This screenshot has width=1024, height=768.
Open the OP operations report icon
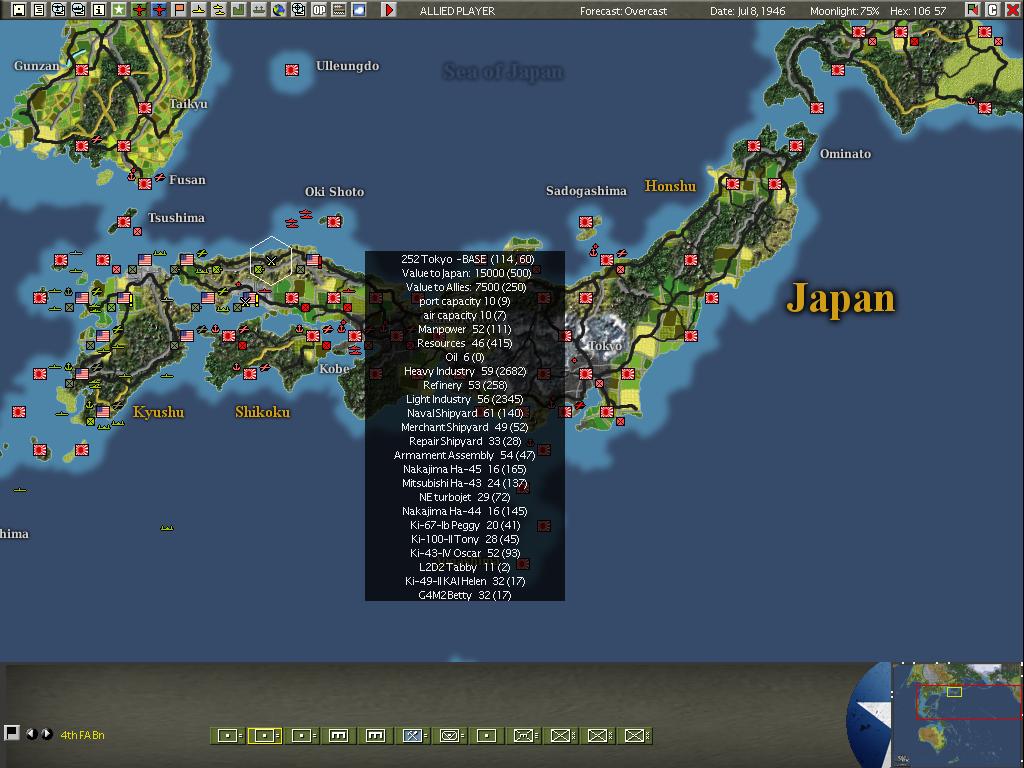pyautogui.click(x=319, y=10)
